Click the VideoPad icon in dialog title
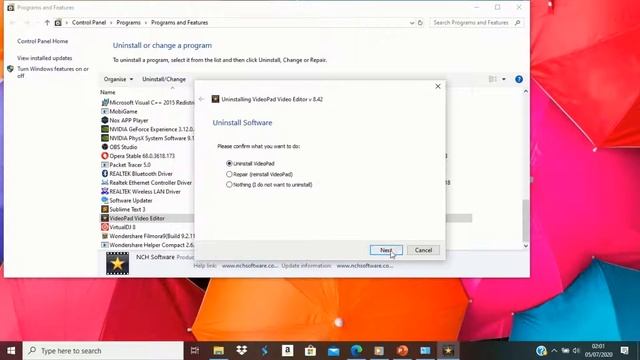The height and width of the screenshot is (360, 640). pyautogui.click(x=215, y=99)
